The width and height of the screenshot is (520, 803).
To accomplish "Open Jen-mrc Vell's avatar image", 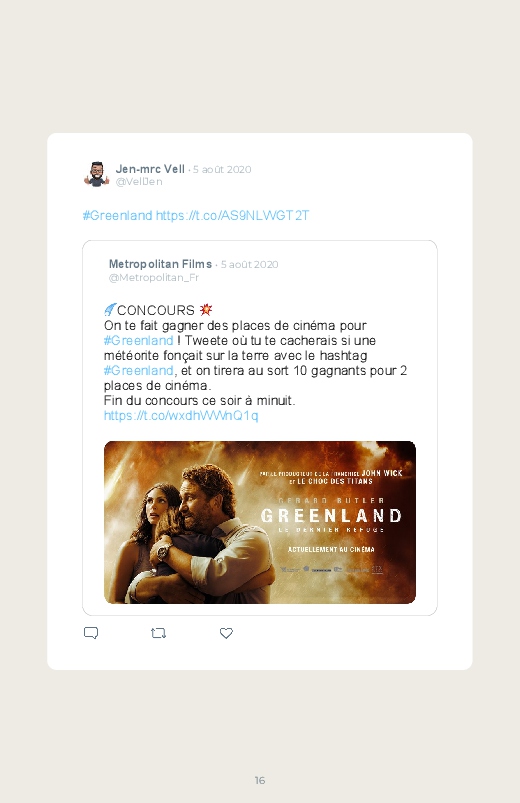I will click(x=97, y=175).
